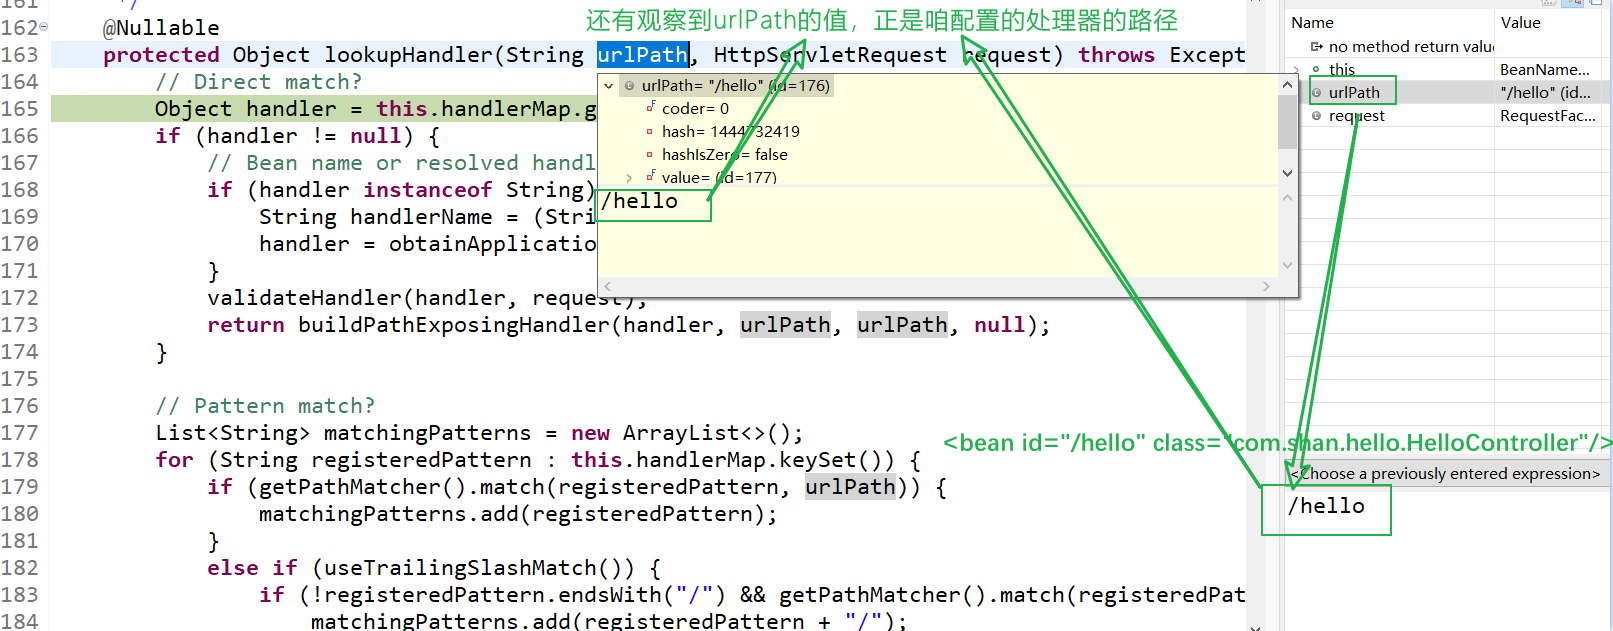Click 'registeredPattern' in the for loop on line 178

422,460
